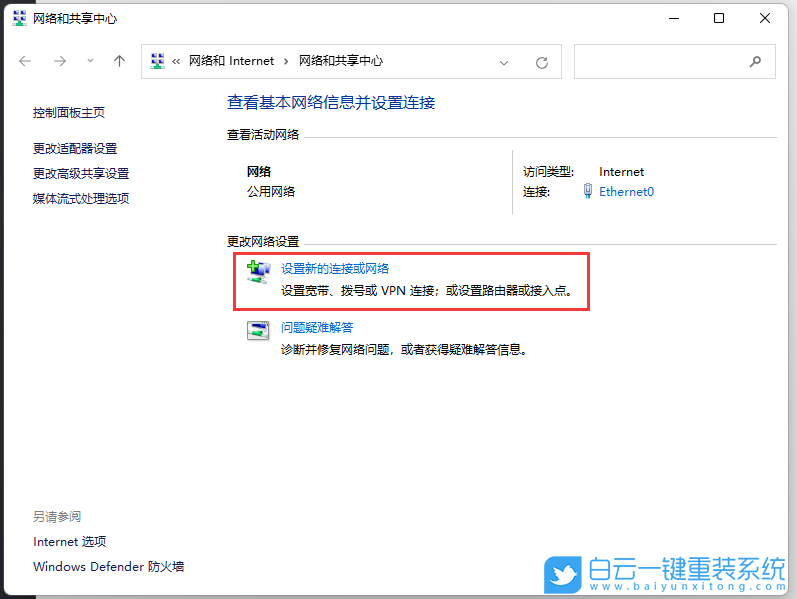Open 问题疑难解答 link
The height and width of the screenshot is (599, 797).
point(317,327)
